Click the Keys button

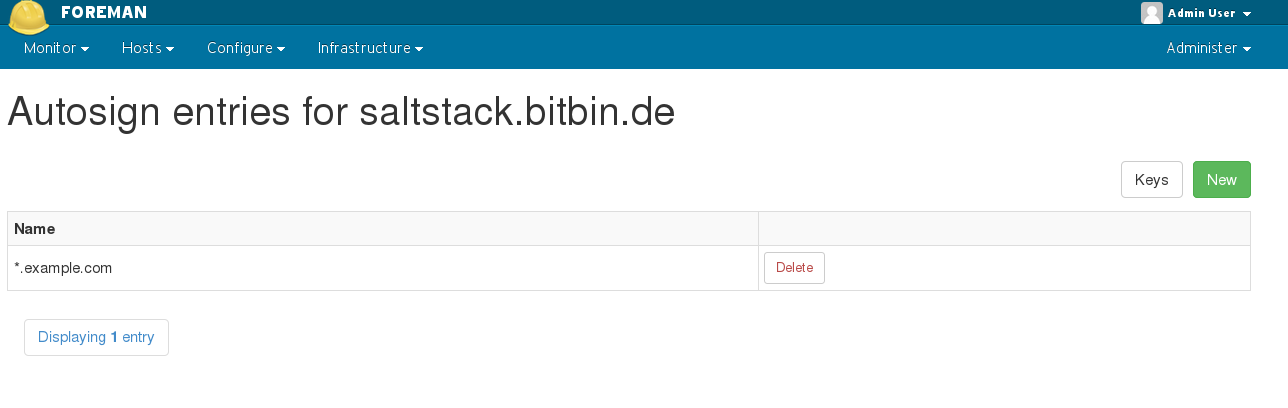[x=1152, y=180]
